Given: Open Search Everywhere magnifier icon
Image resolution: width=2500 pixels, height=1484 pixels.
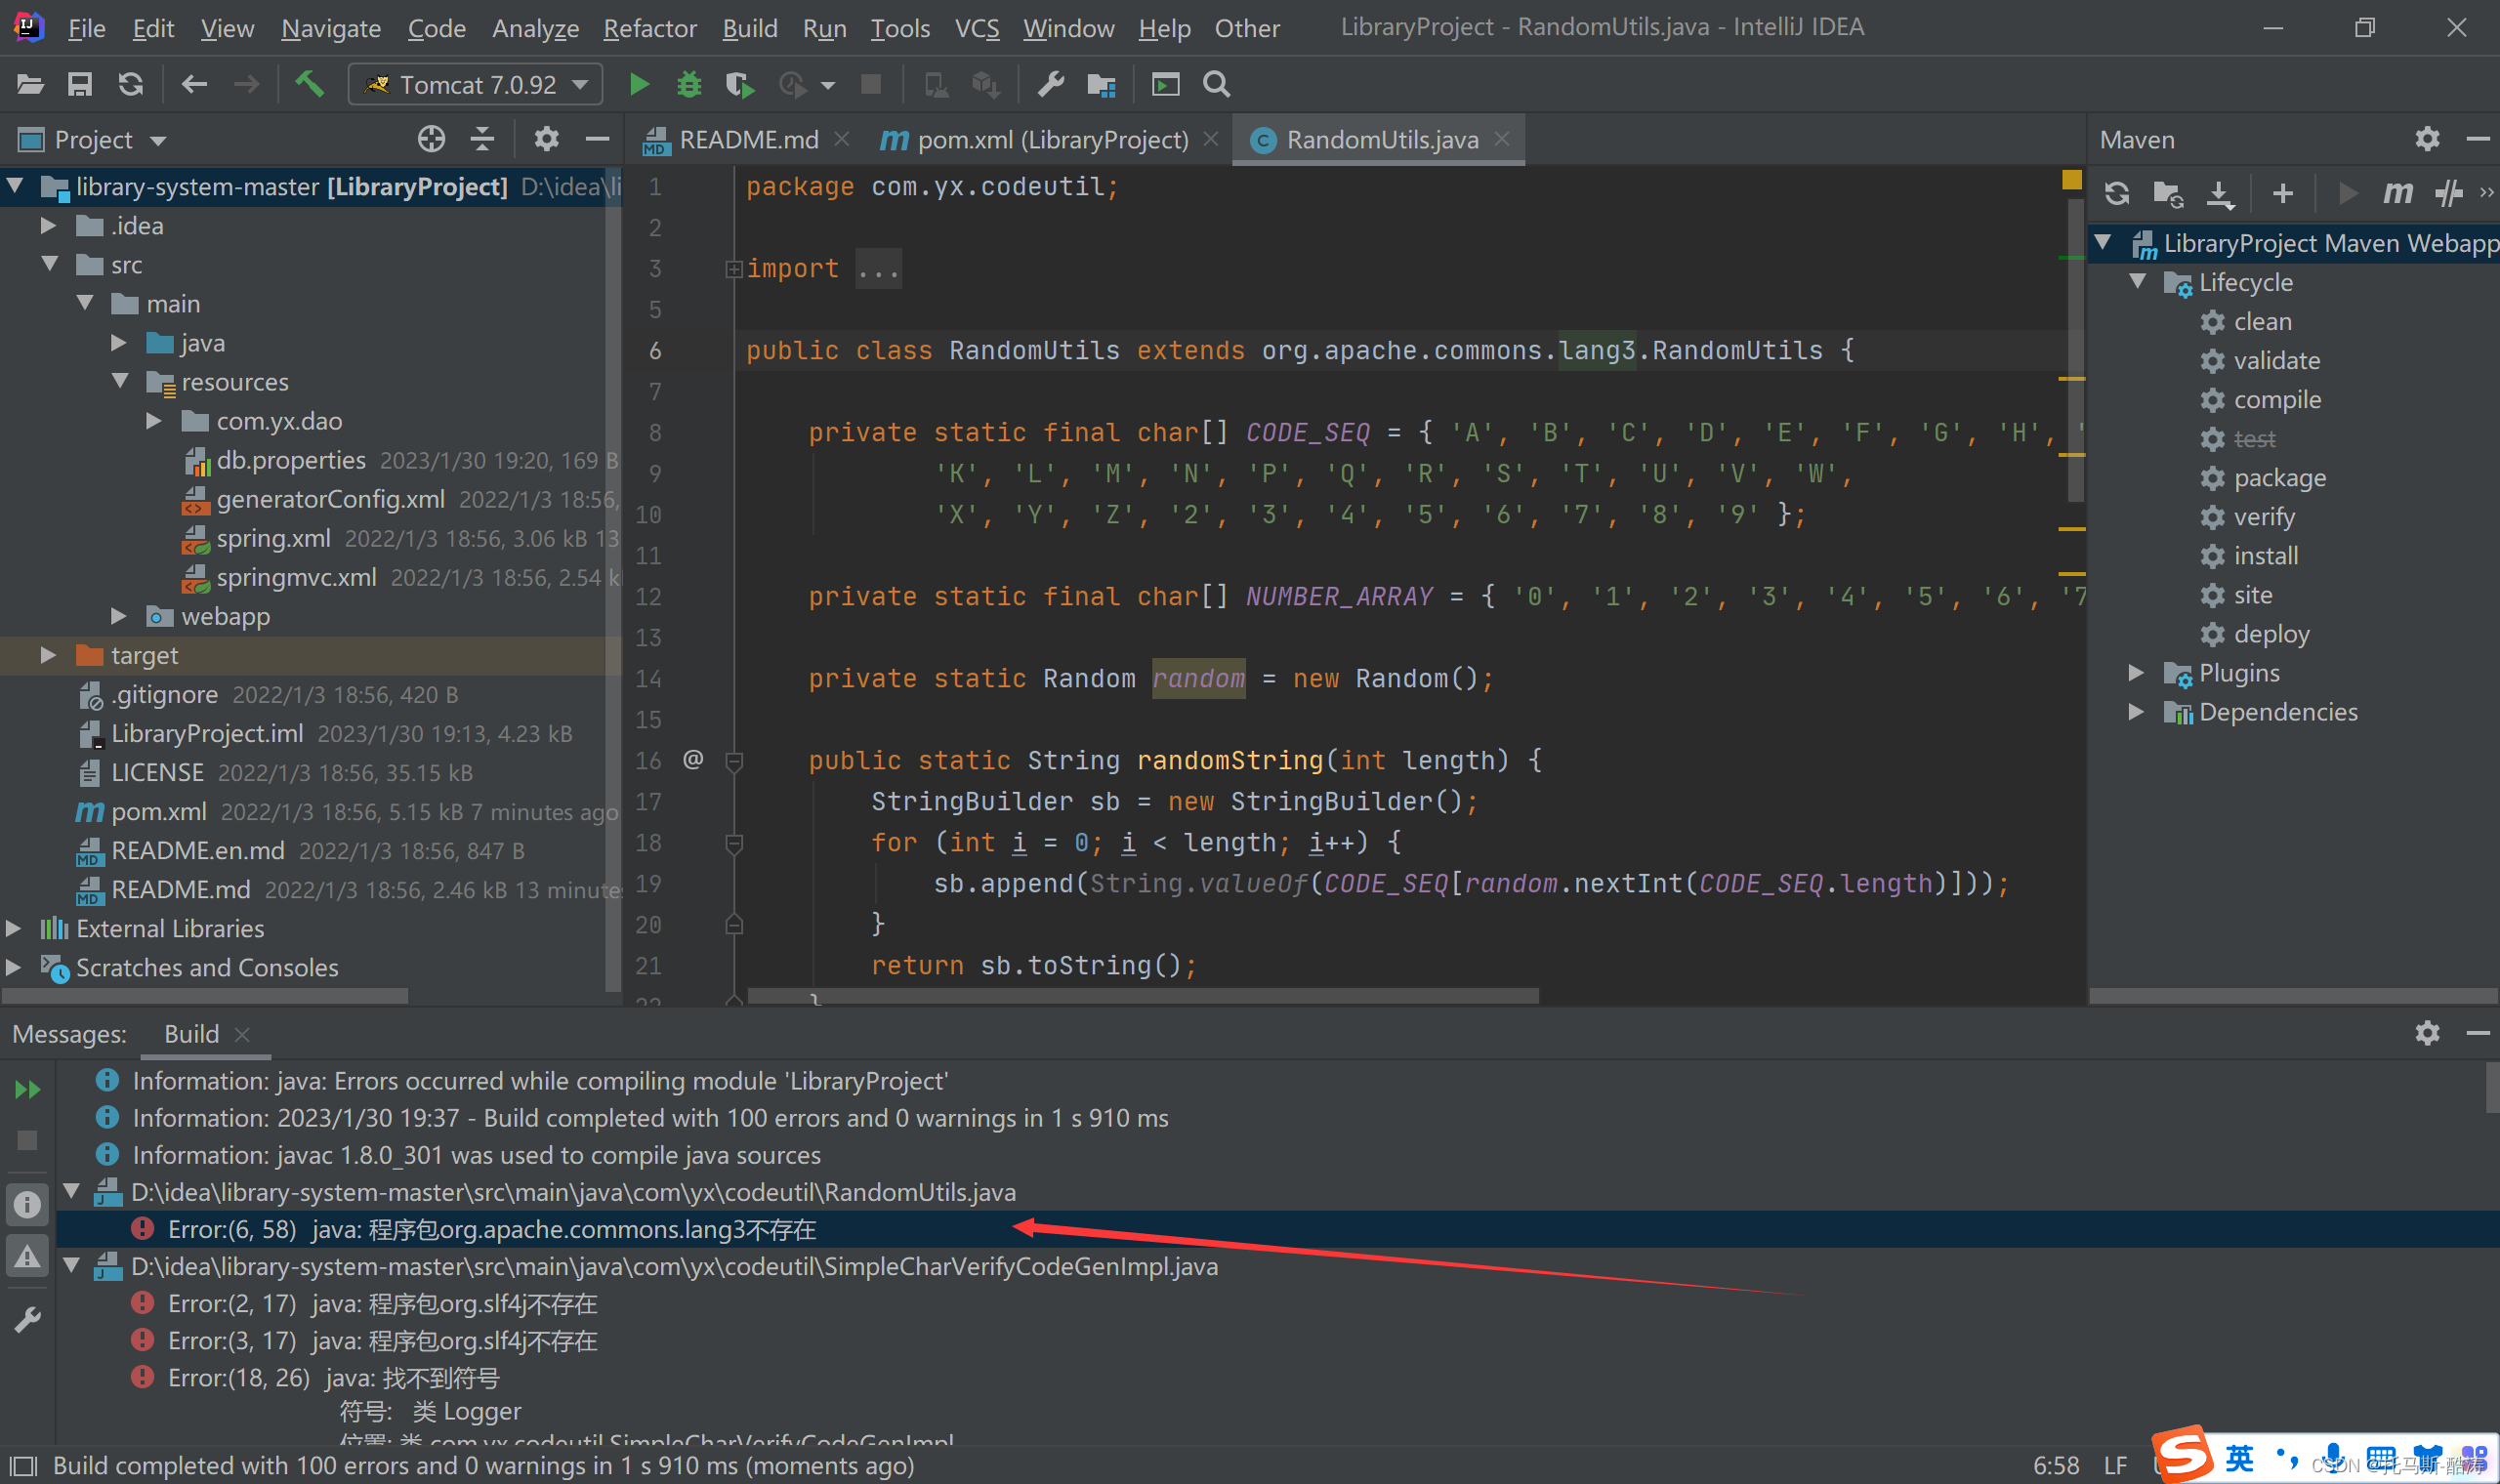Looking at the screenshot, I should point(1216,85).
